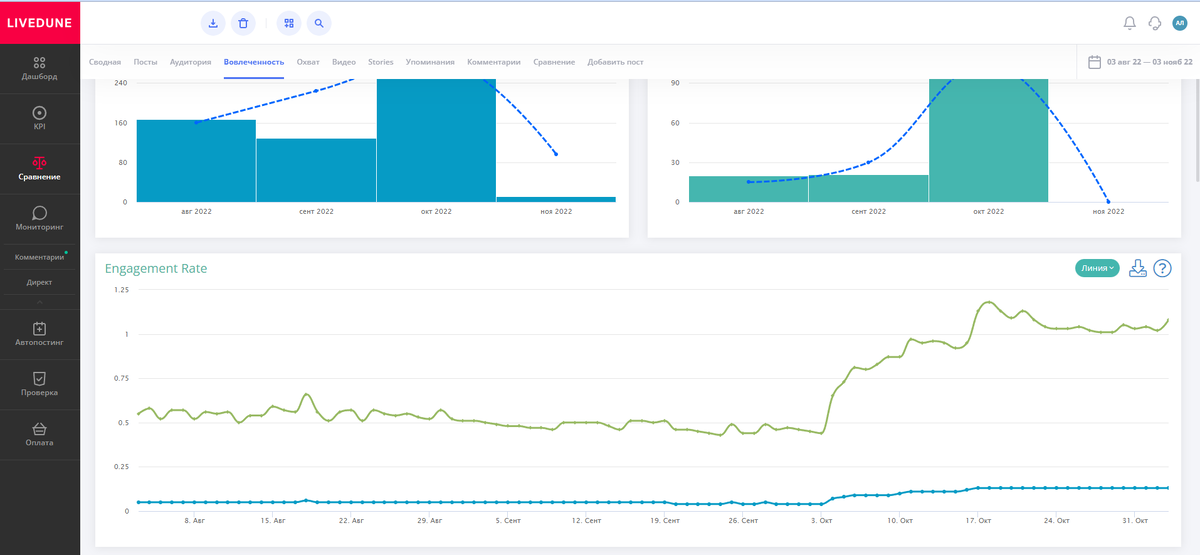Open the user avatar menu

1180,23
